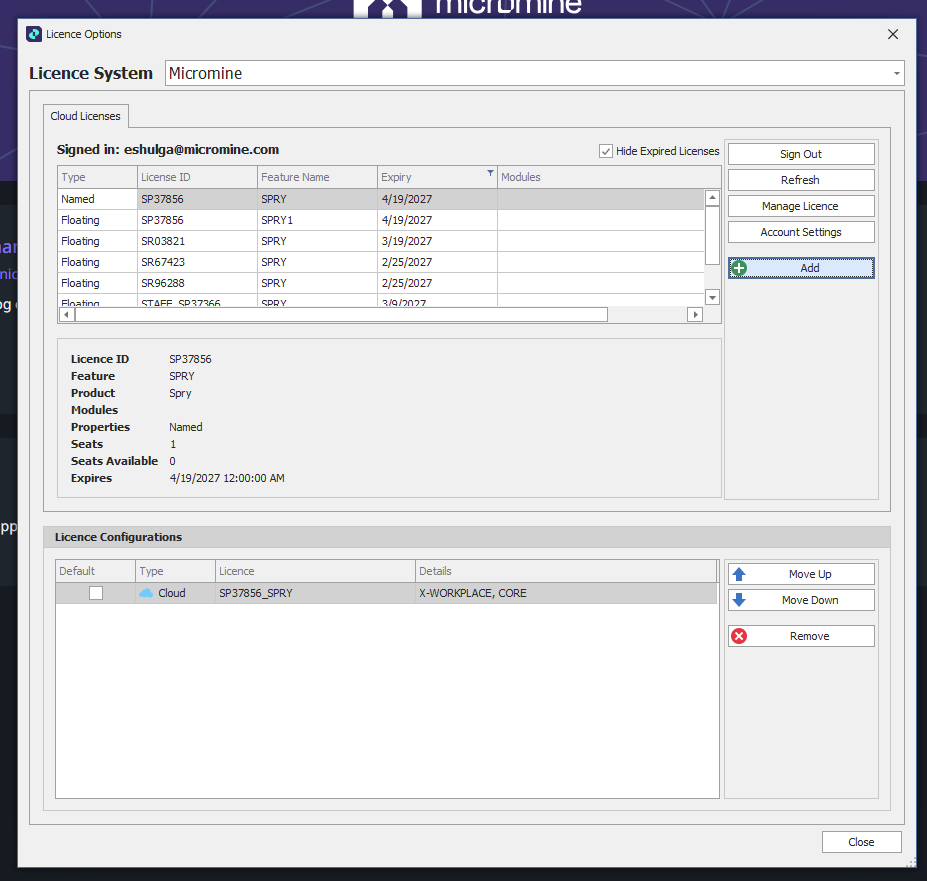
Task: Click the Refresh button
Action: click(x=800, y=180)
